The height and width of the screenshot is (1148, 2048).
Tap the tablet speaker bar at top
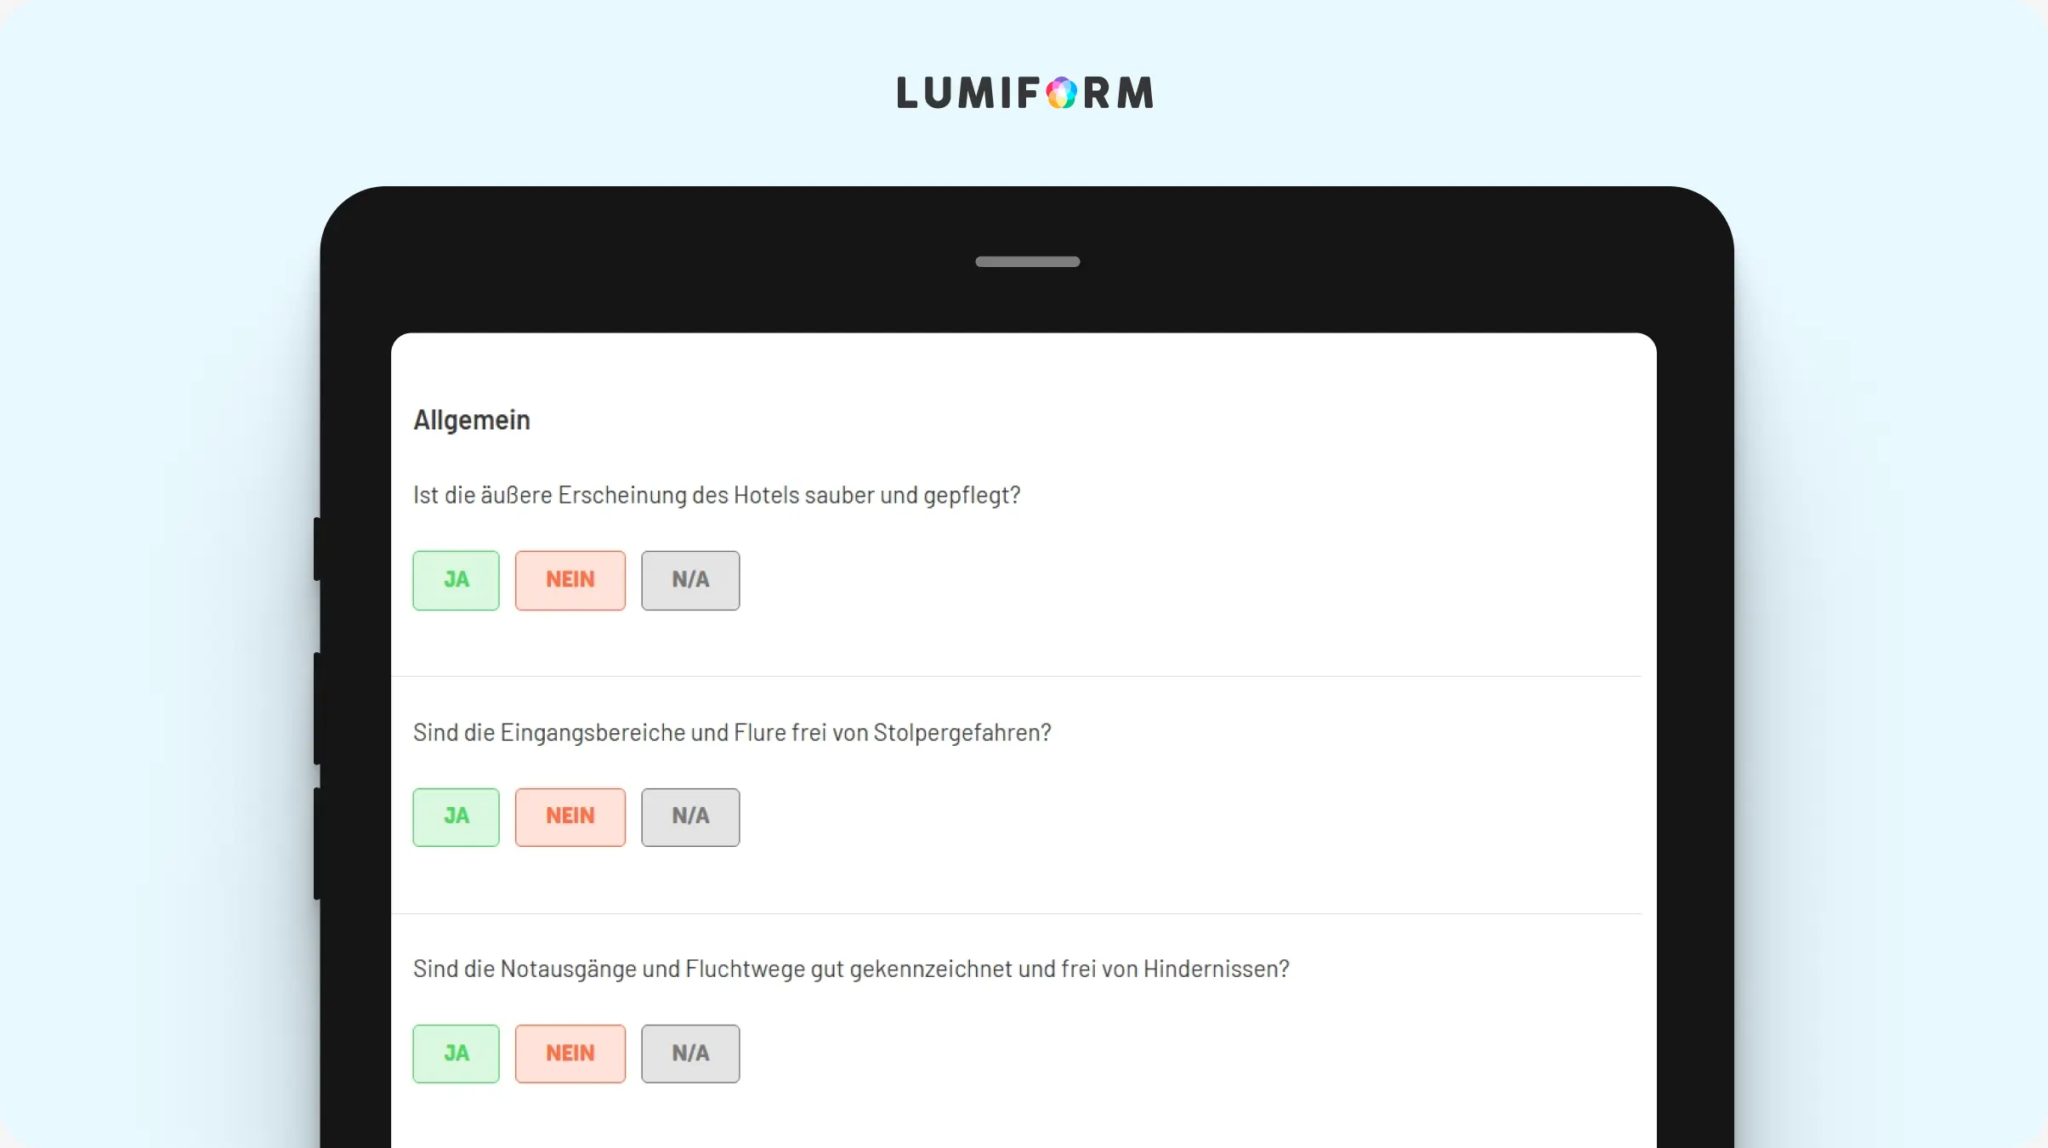click(1027, 262)
